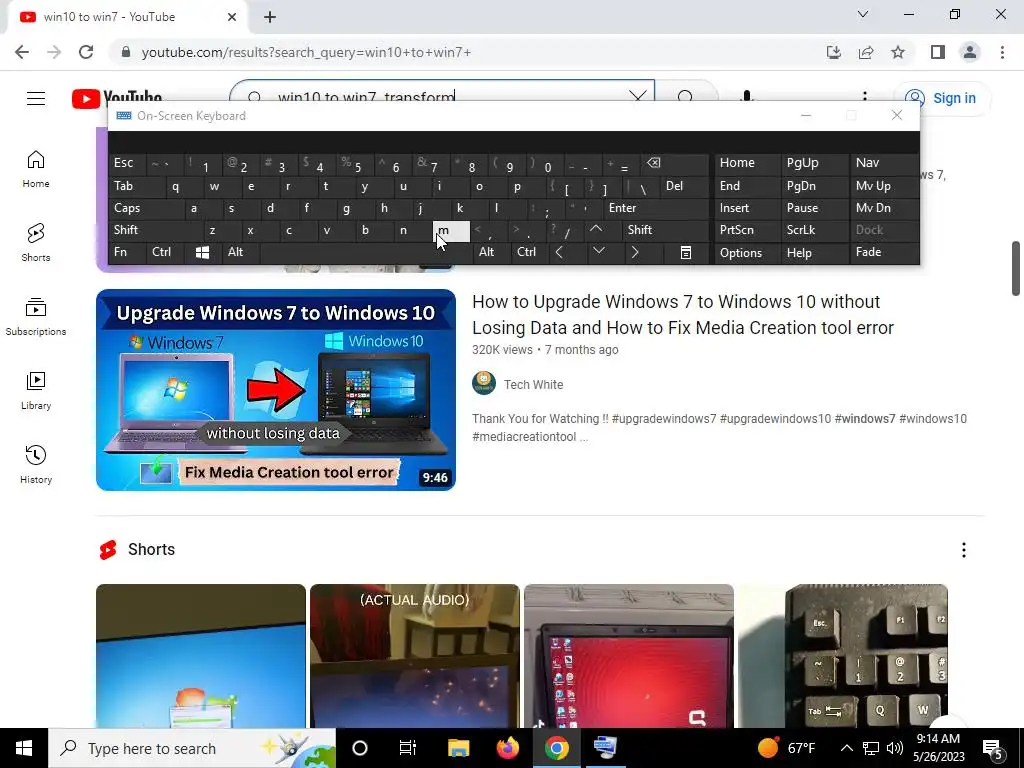
Task: Open the How to Upgrade Windows 7 title
Action: click(x=682, y=314)
